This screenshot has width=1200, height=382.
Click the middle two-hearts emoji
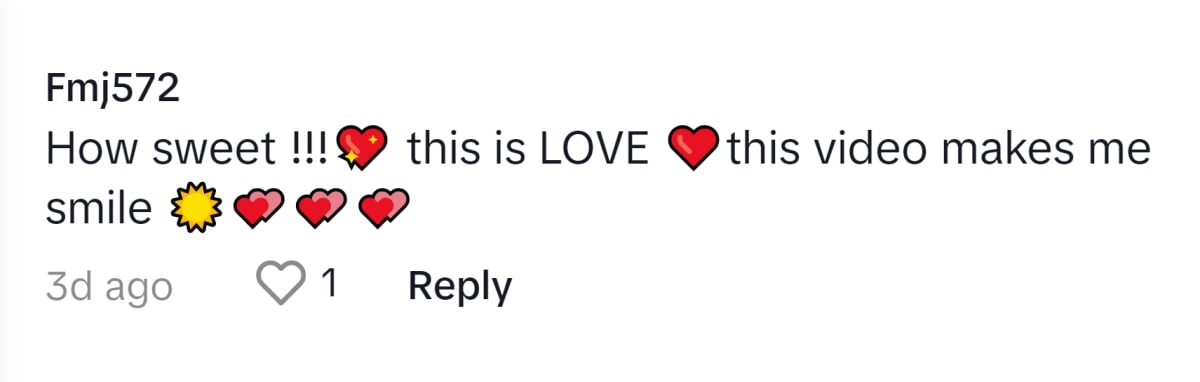(319, 209)
